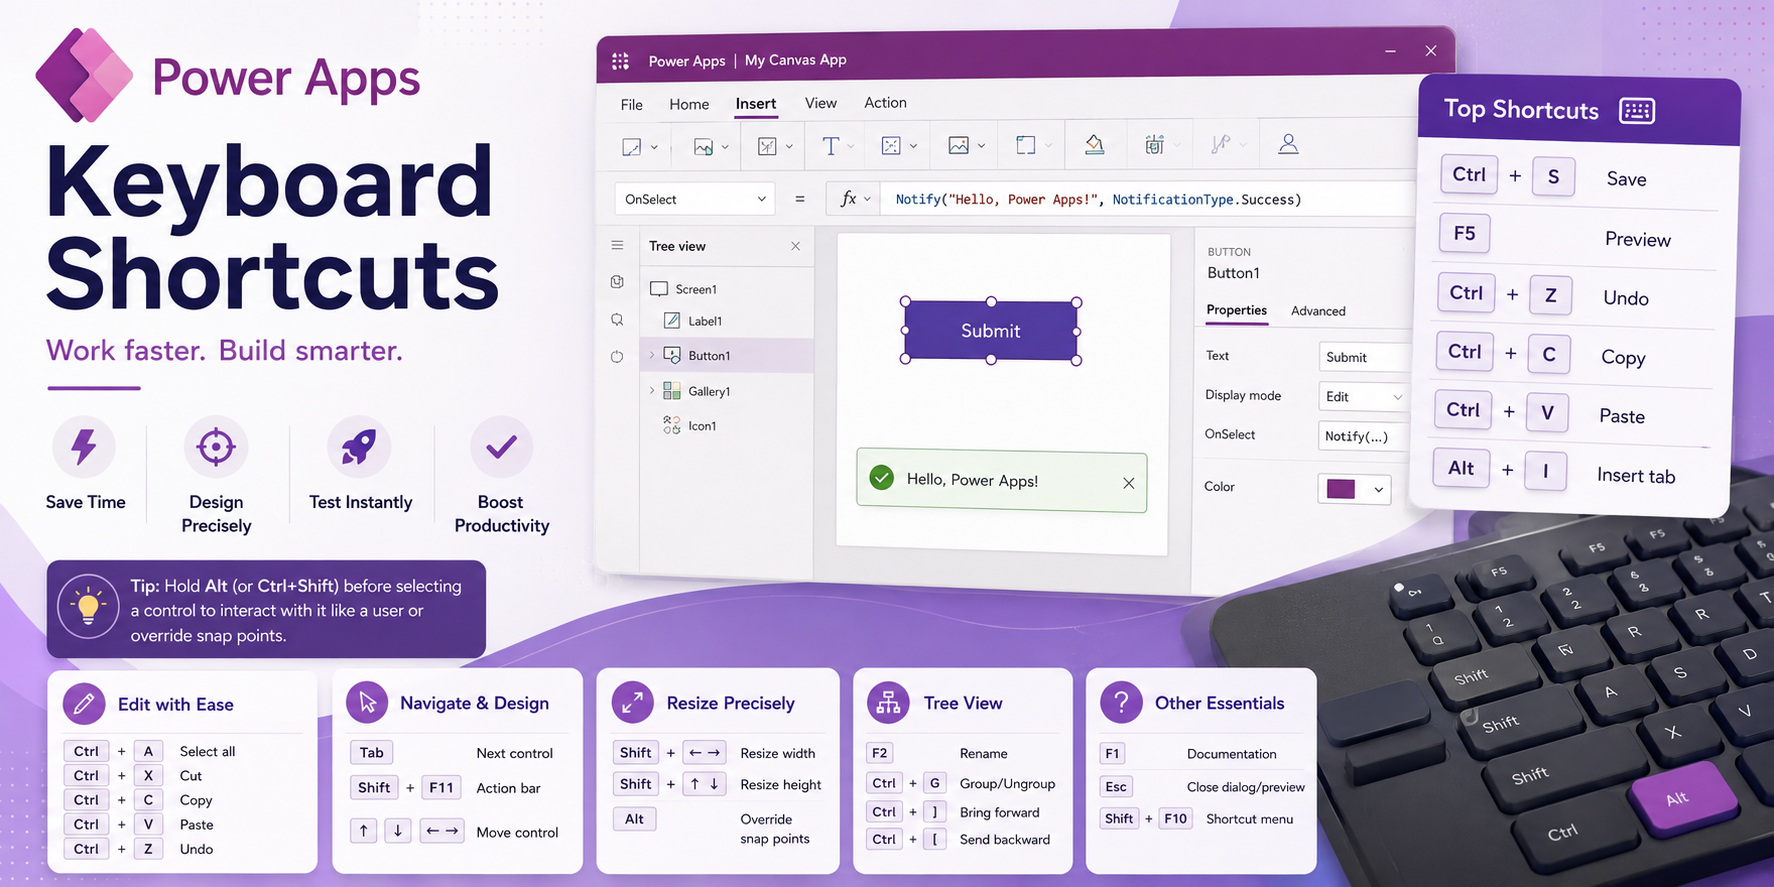The image size is (1774, 887).
Task: Click the Resize Precisely arrows icon
Action: [x=632, y=703]
